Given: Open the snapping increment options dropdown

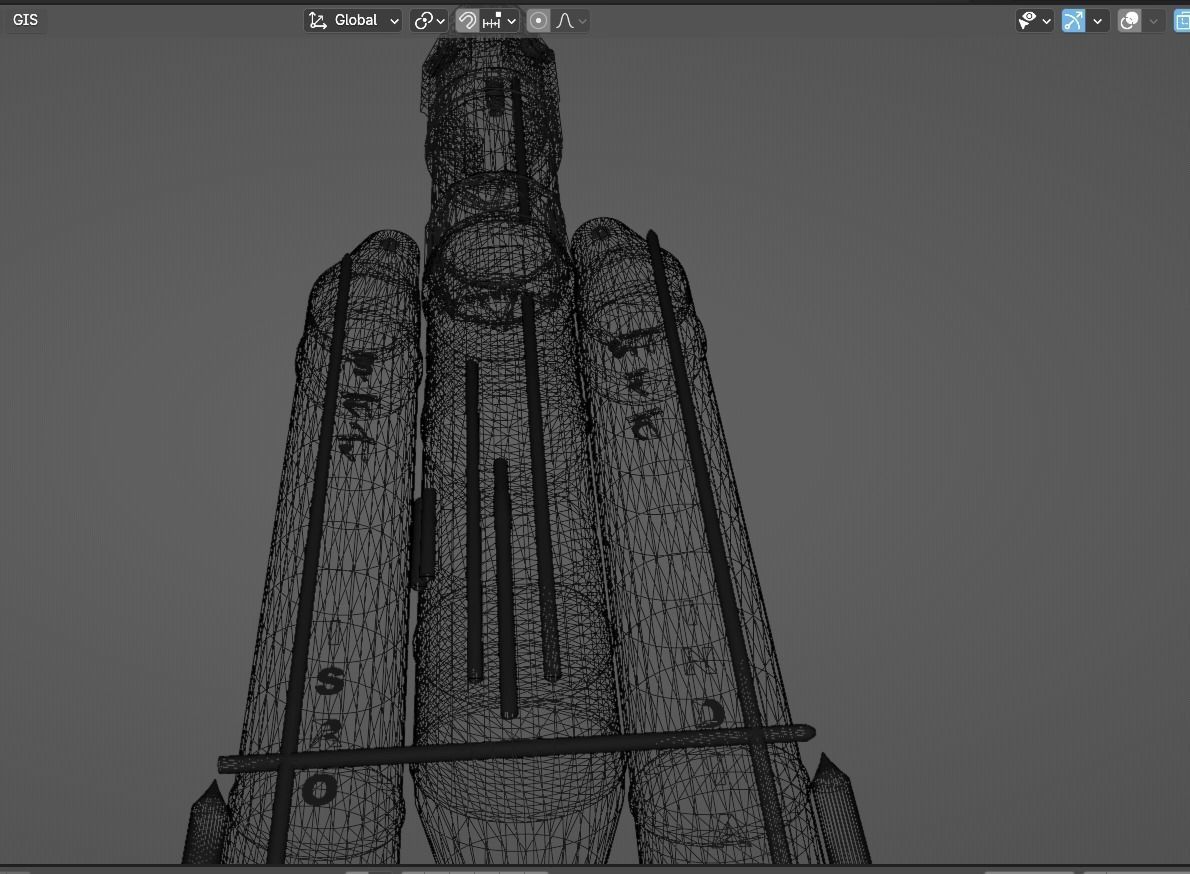Looking at the screenshot, I should point(500,20).
